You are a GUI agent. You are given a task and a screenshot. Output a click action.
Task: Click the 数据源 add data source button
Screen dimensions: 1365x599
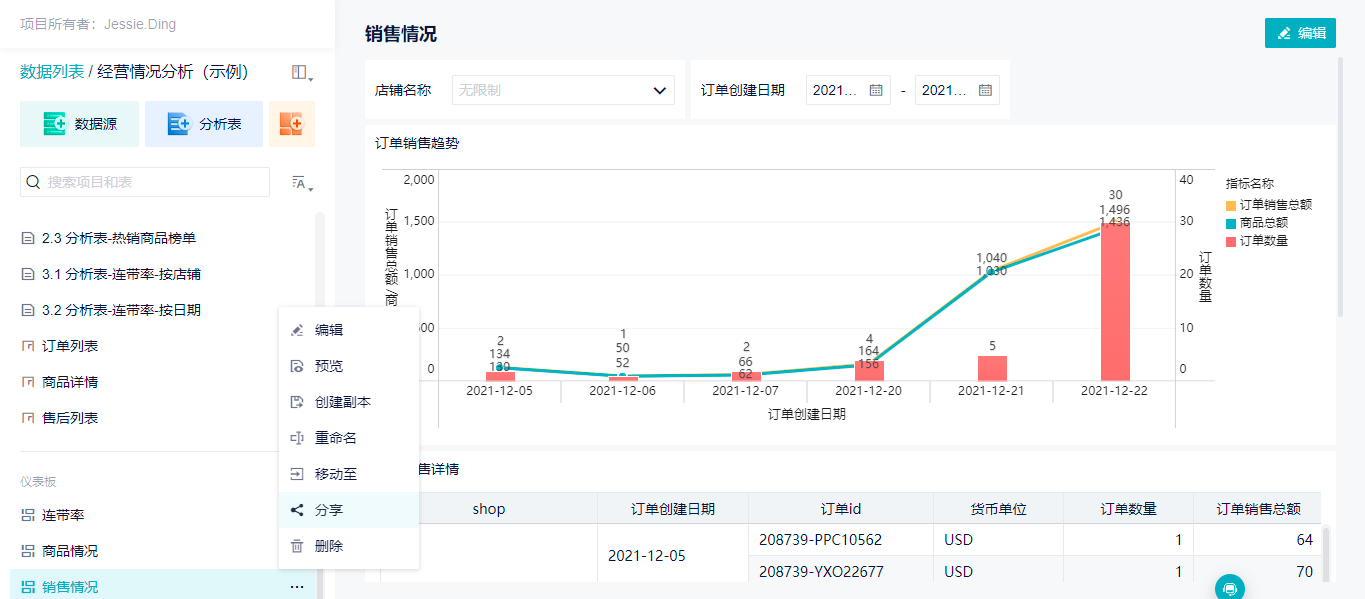point(79,124)
